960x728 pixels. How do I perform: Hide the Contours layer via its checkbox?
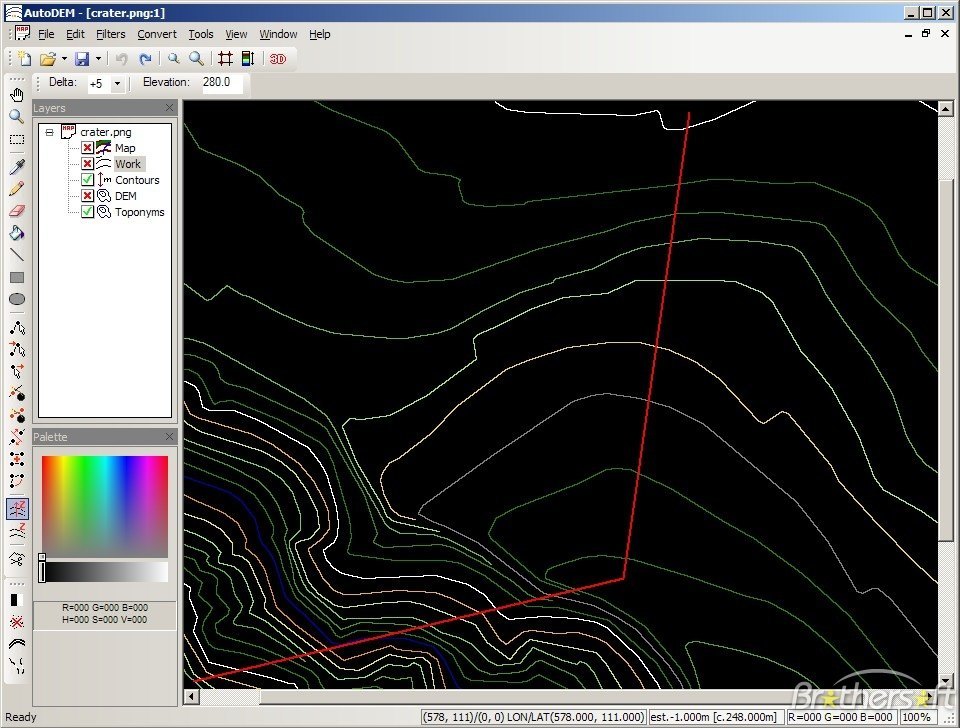[88, 180]
